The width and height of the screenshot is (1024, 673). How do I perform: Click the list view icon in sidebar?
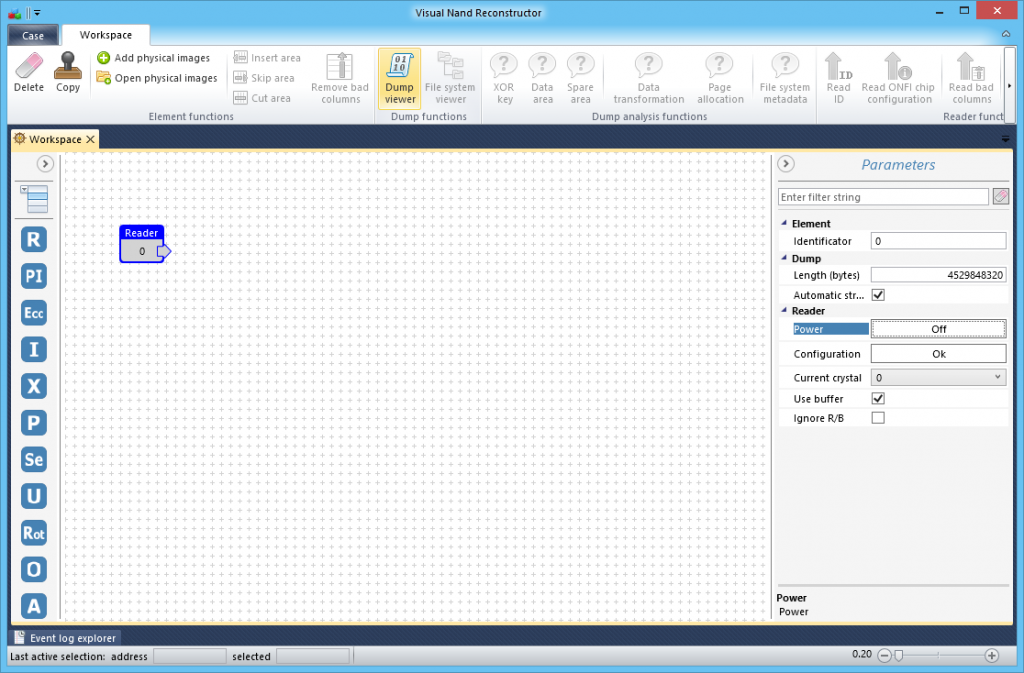[x=34, y=198]
